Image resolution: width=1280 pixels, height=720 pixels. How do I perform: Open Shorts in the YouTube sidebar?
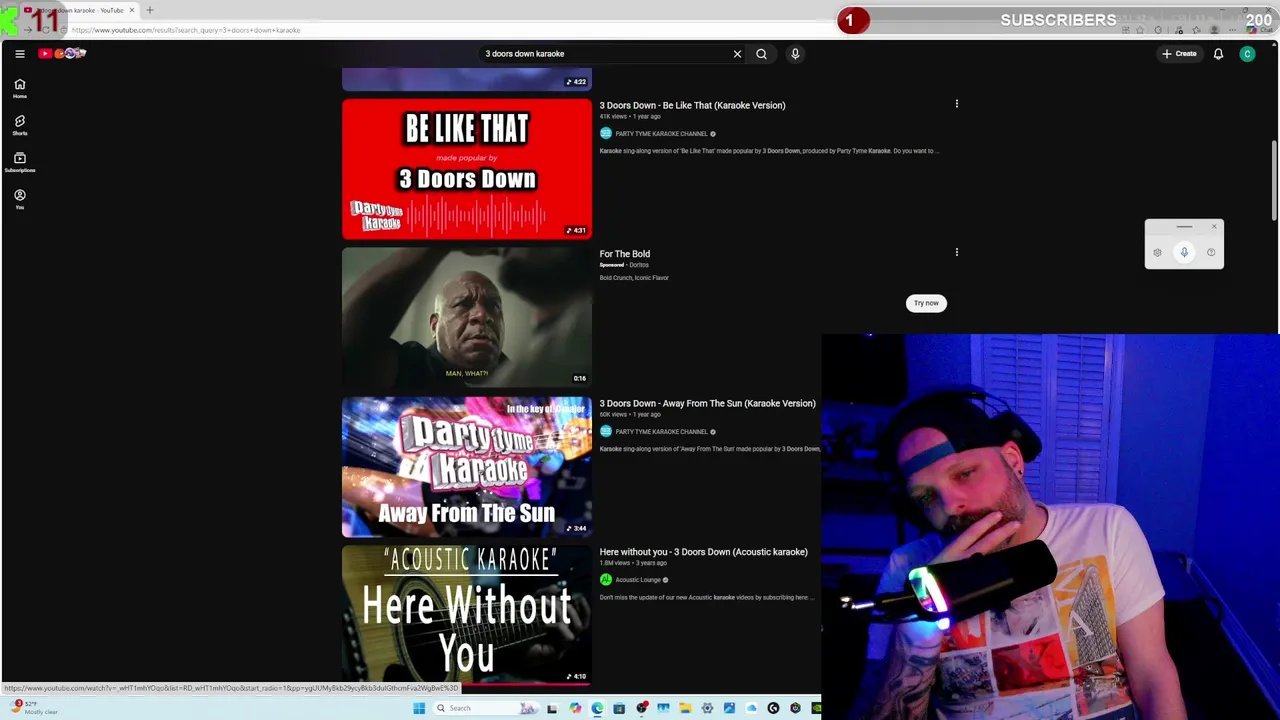[19, 125]
